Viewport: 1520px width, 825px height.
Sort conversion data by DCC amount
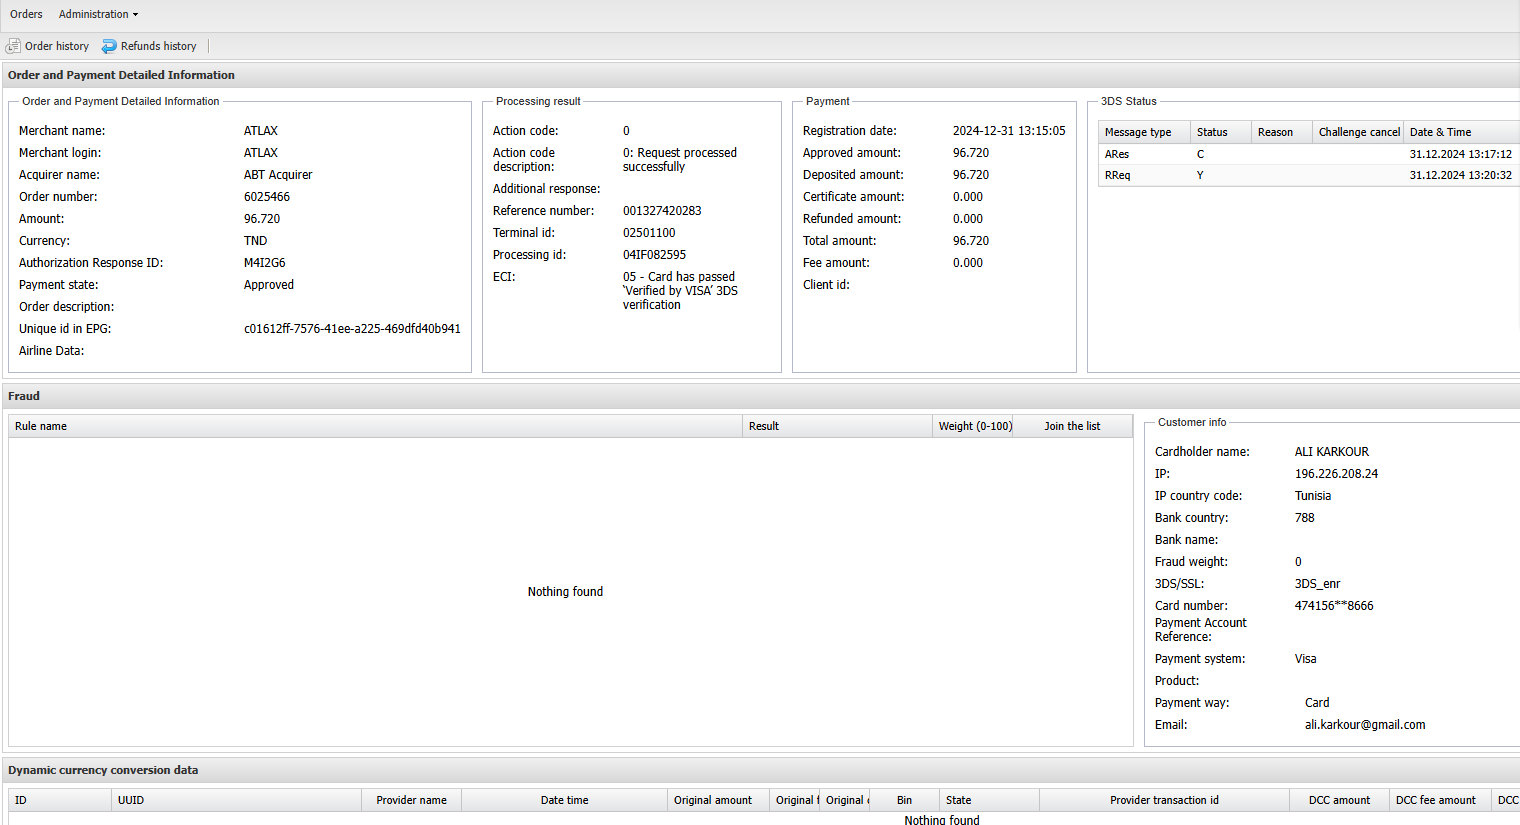tap(1339, 800)
